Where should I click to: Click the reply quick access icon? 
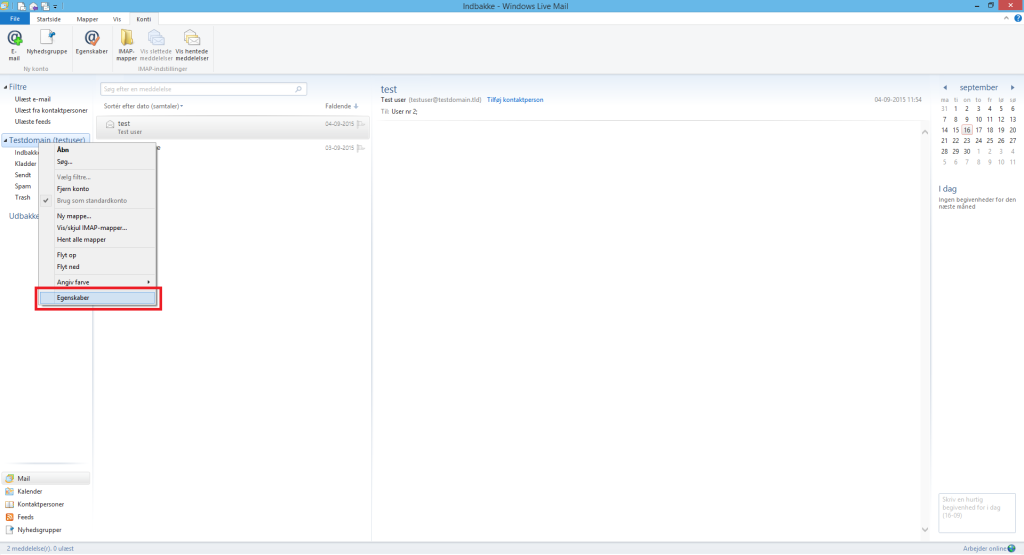33,6
